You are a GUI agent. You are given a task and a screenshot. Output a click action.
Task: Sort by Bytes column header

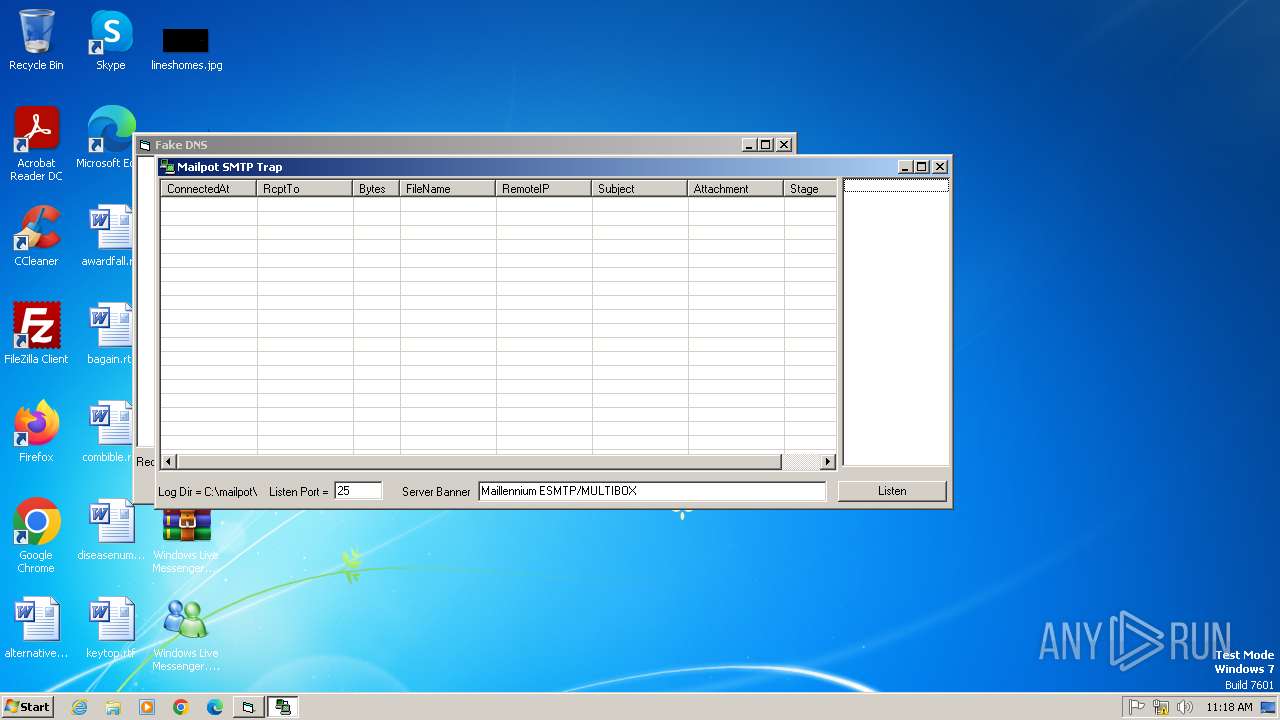376,188
